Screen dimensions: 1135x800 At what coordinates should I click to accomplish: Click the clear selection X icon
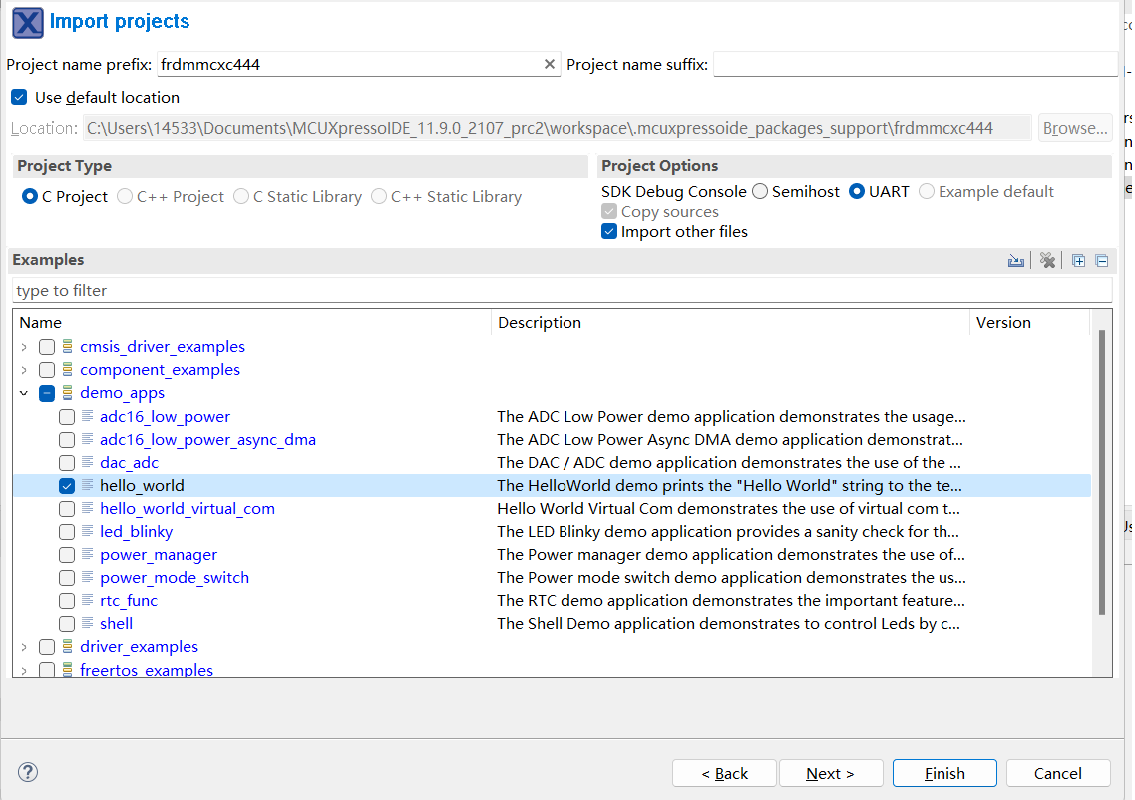tap(1047, 261)
